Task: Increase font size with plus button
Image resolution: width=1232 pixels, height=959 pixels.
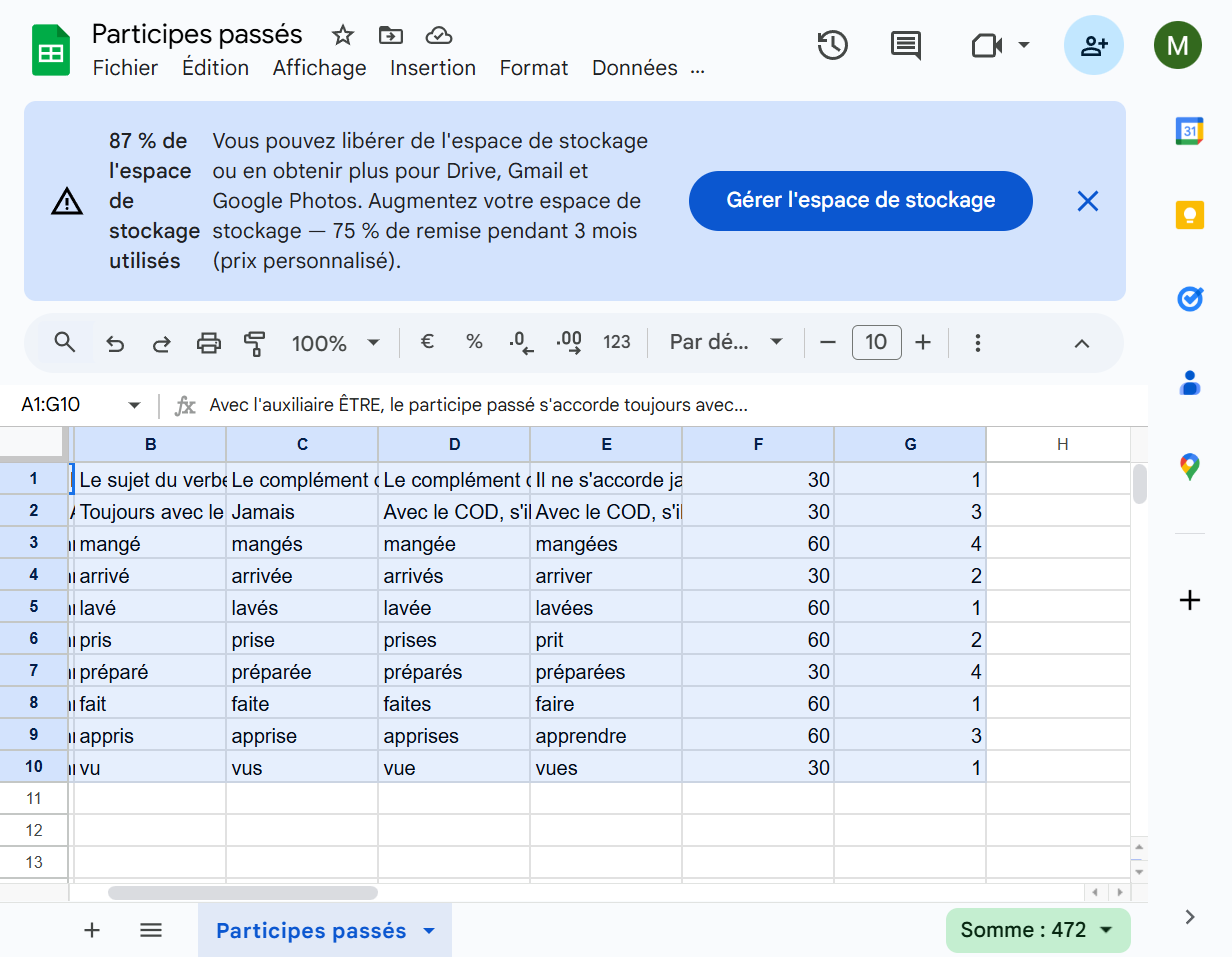Action: coord(923,343)
